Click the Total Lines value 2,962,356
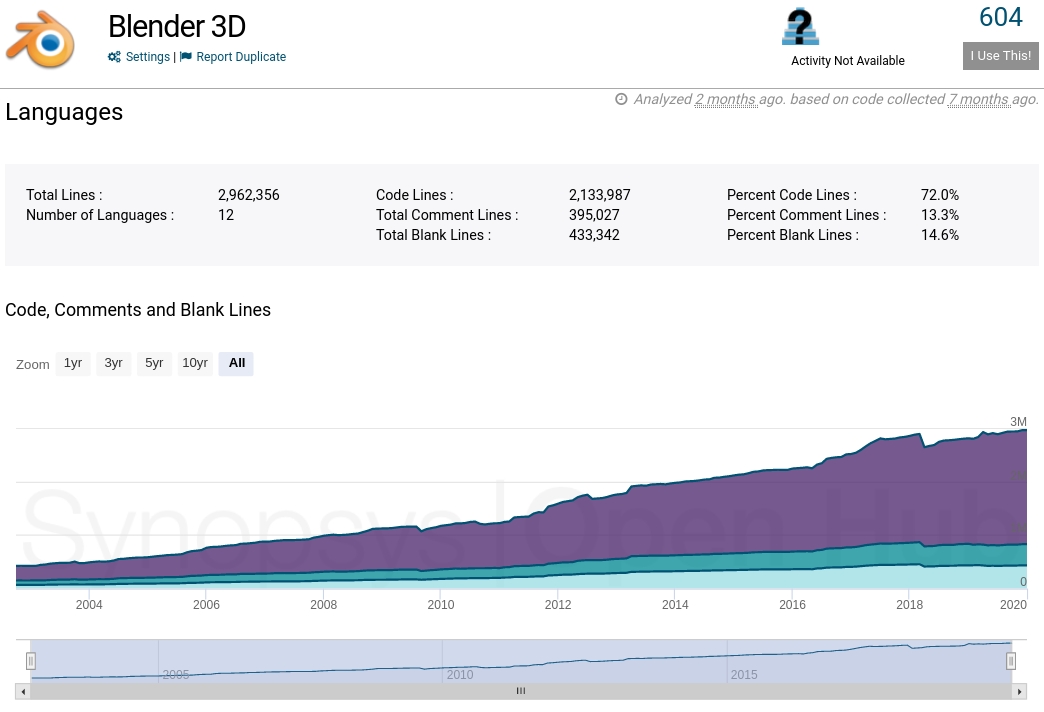The image size is (1044, 712). [x=248, y=195]
